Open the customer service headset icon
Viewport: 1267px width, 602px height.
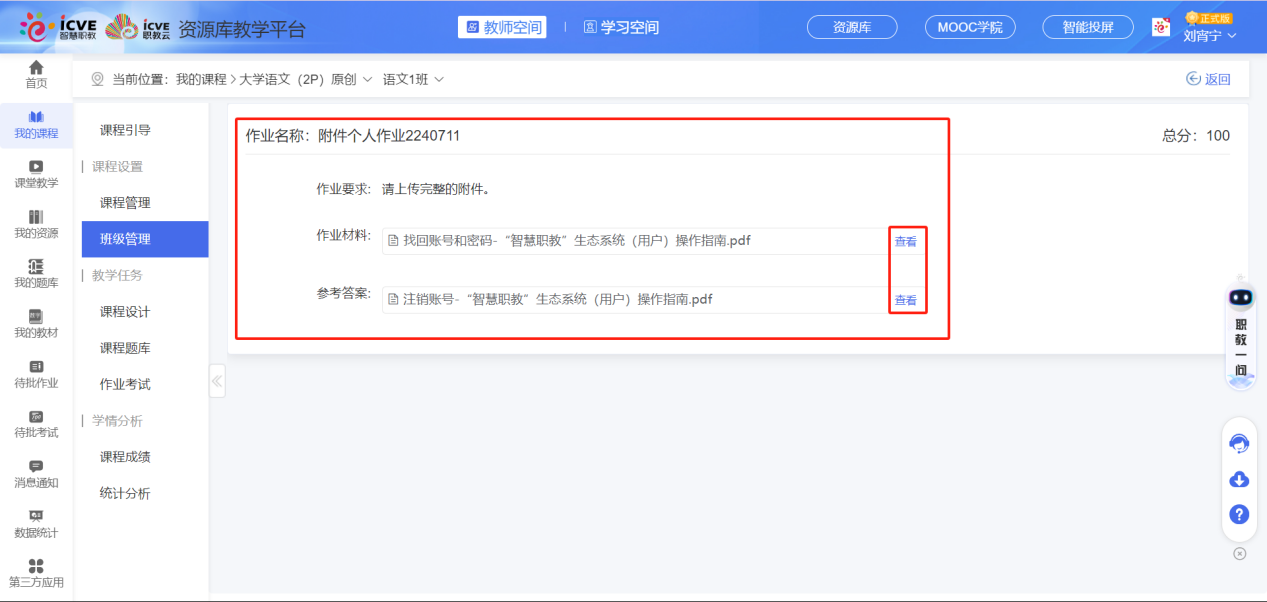pos(1239,443)
